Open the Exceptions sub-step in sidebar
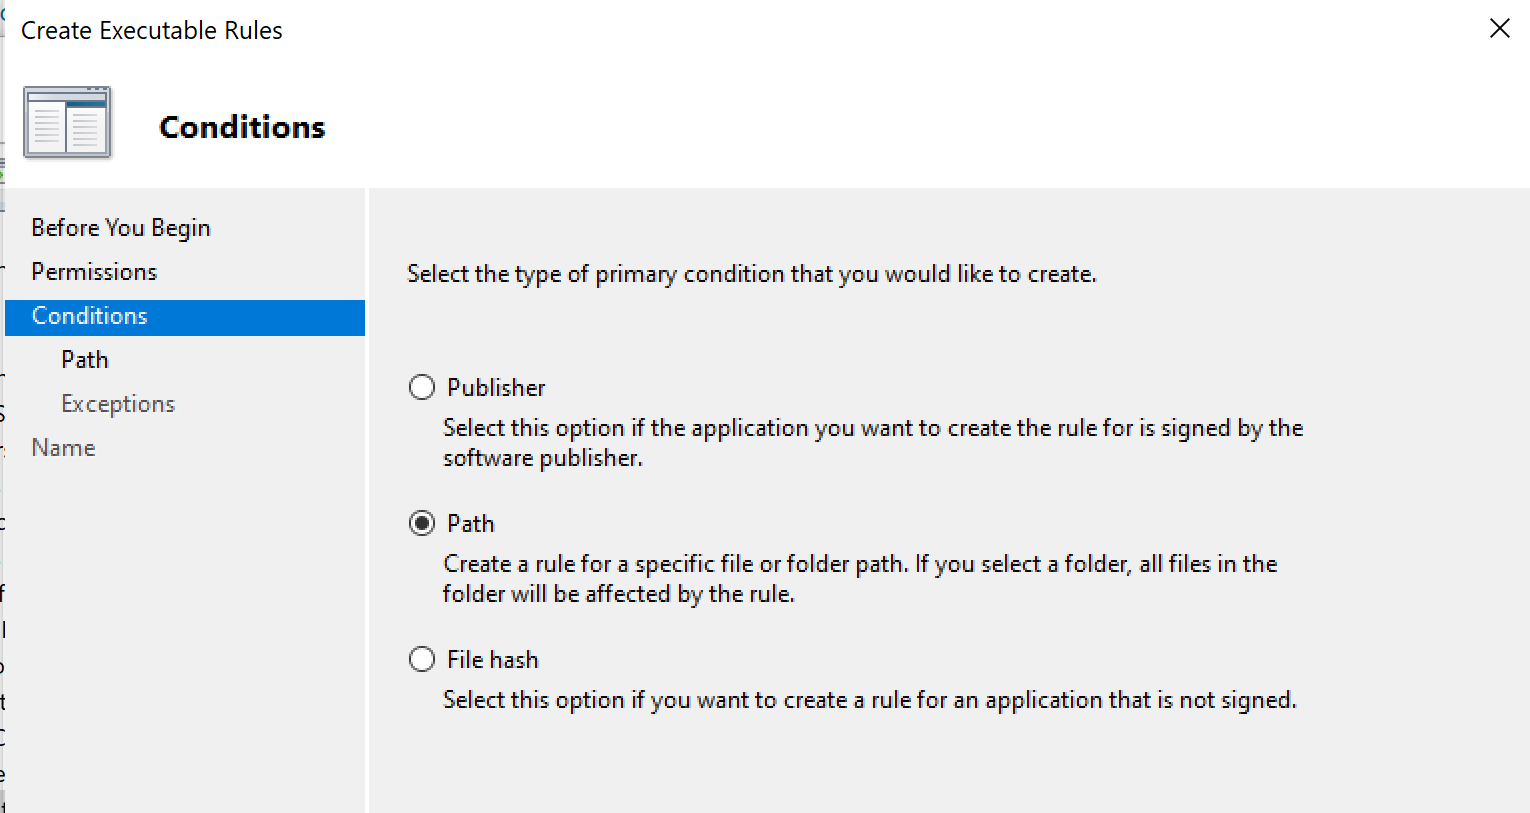The height and width of the screenshot is (813, 1530). (118, 404)
